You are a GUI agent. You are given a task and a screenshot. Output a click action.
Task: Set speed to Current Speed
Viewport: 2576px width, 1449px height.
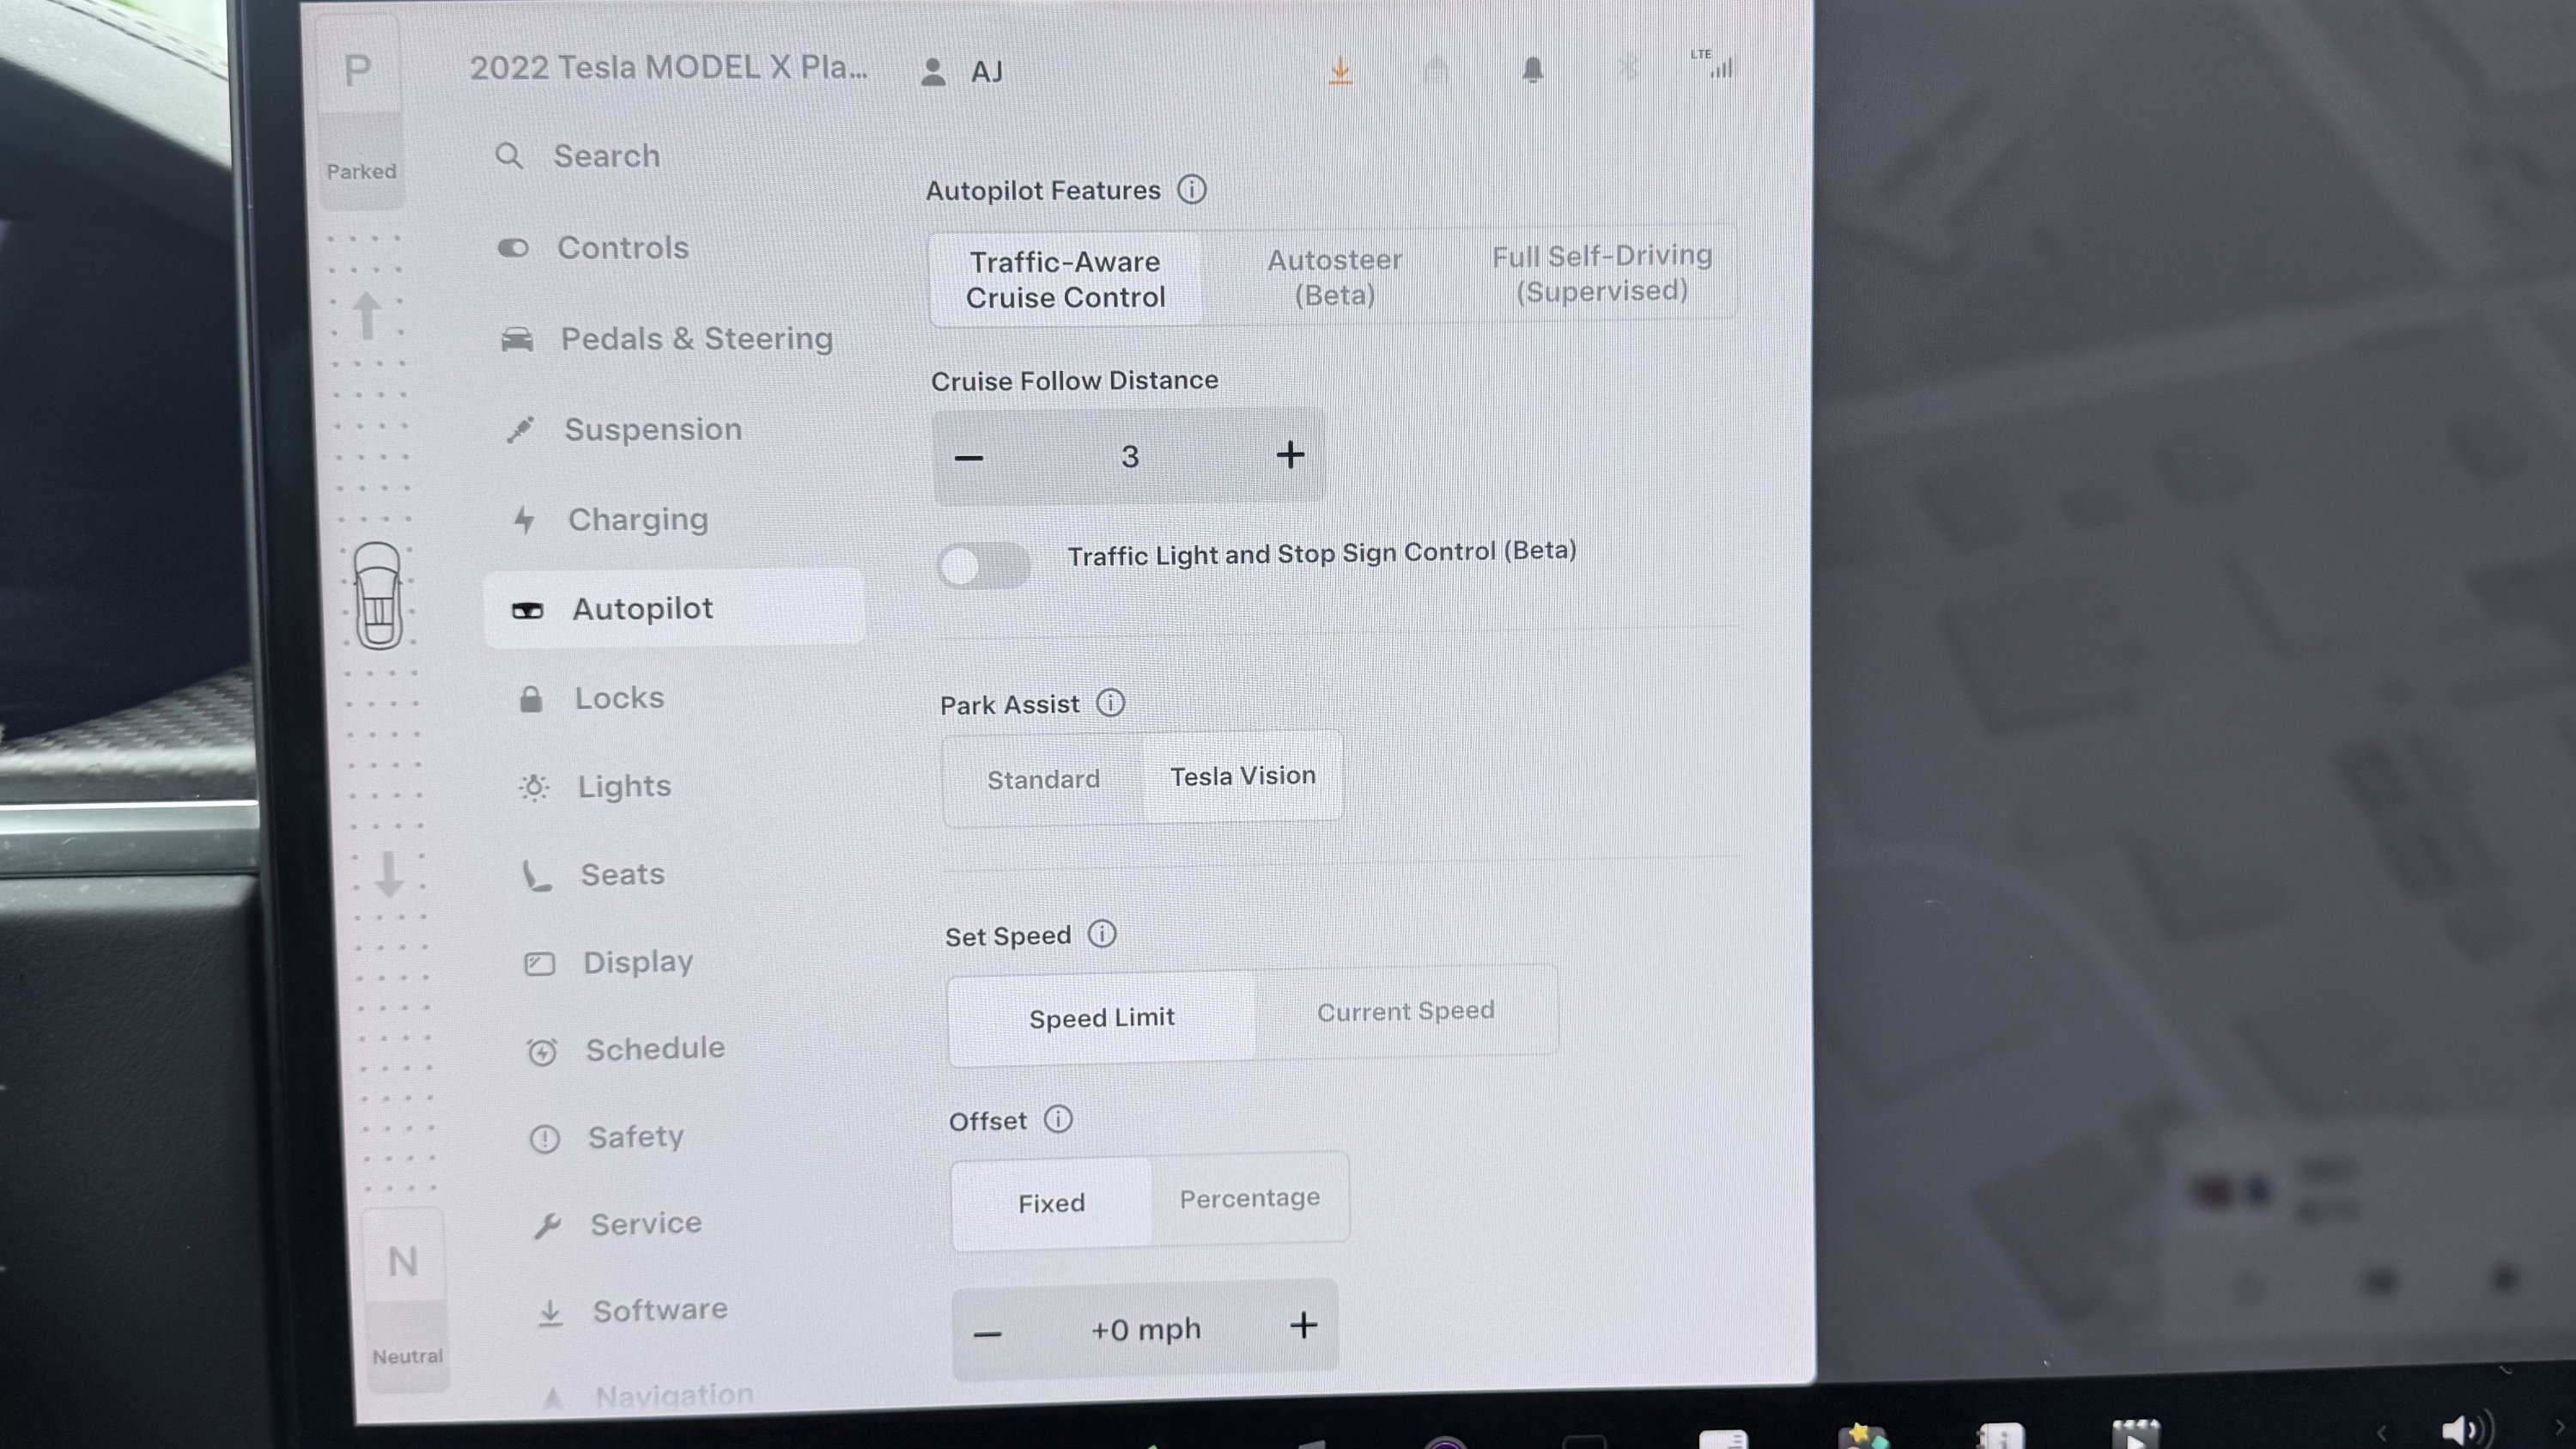[1405, 1011]
